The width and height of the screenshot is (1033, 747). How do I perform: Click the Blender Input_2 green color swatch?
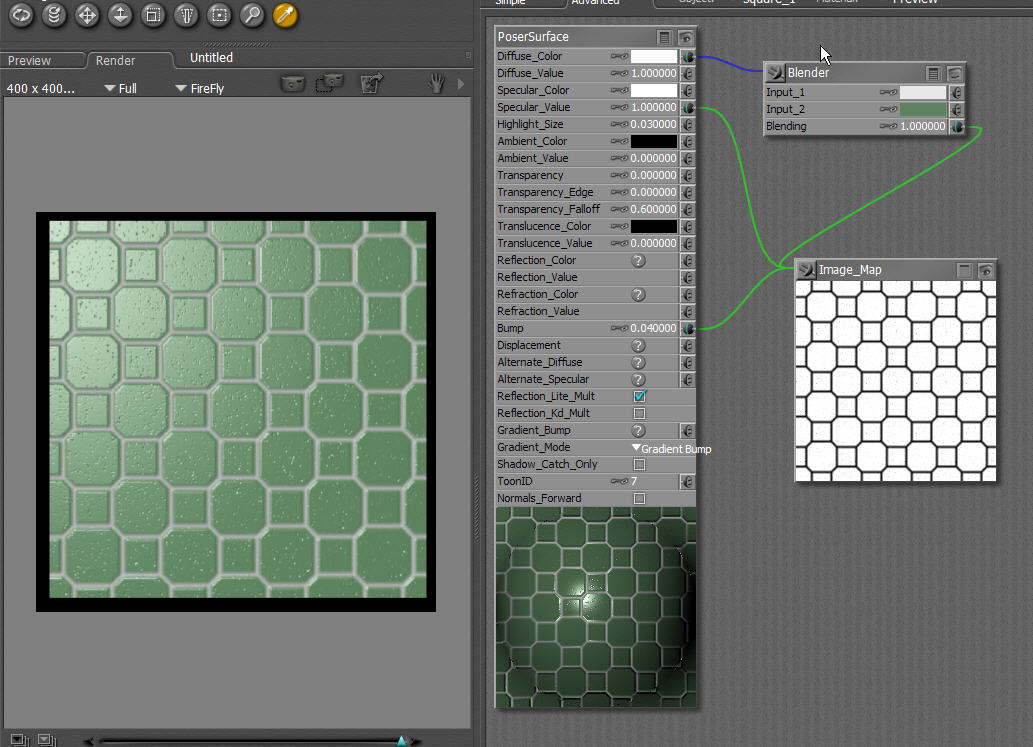coord(922,110)
